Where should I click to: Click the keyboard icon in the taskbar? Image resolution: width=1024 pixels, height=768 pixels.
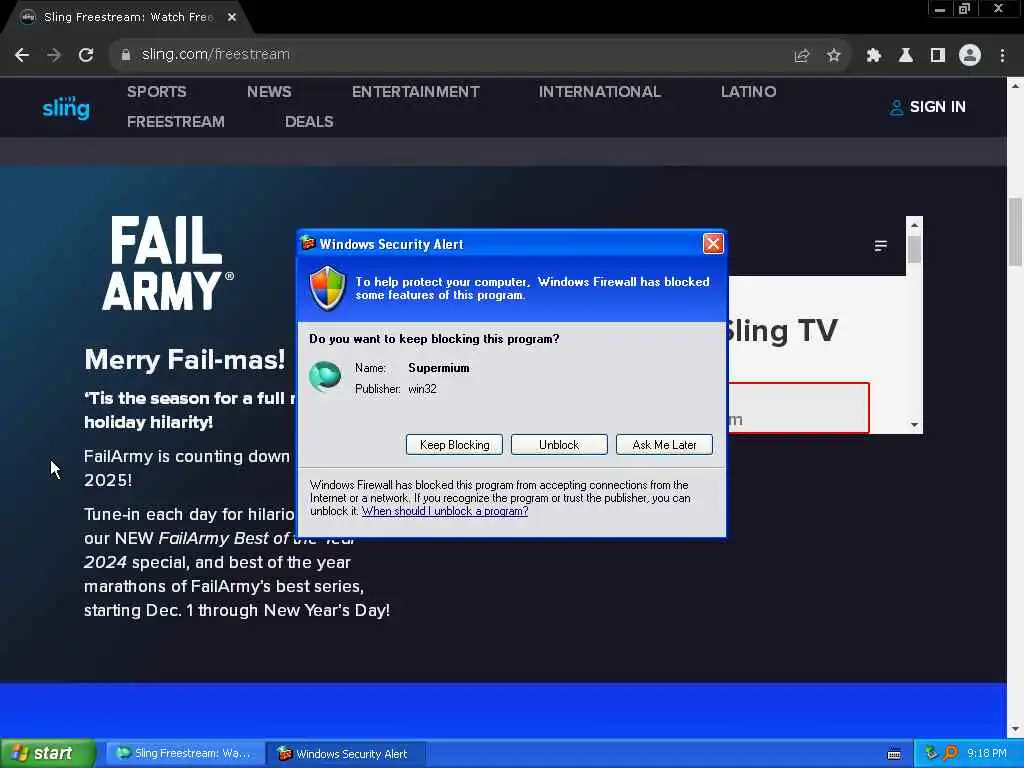tap(895, 754)
